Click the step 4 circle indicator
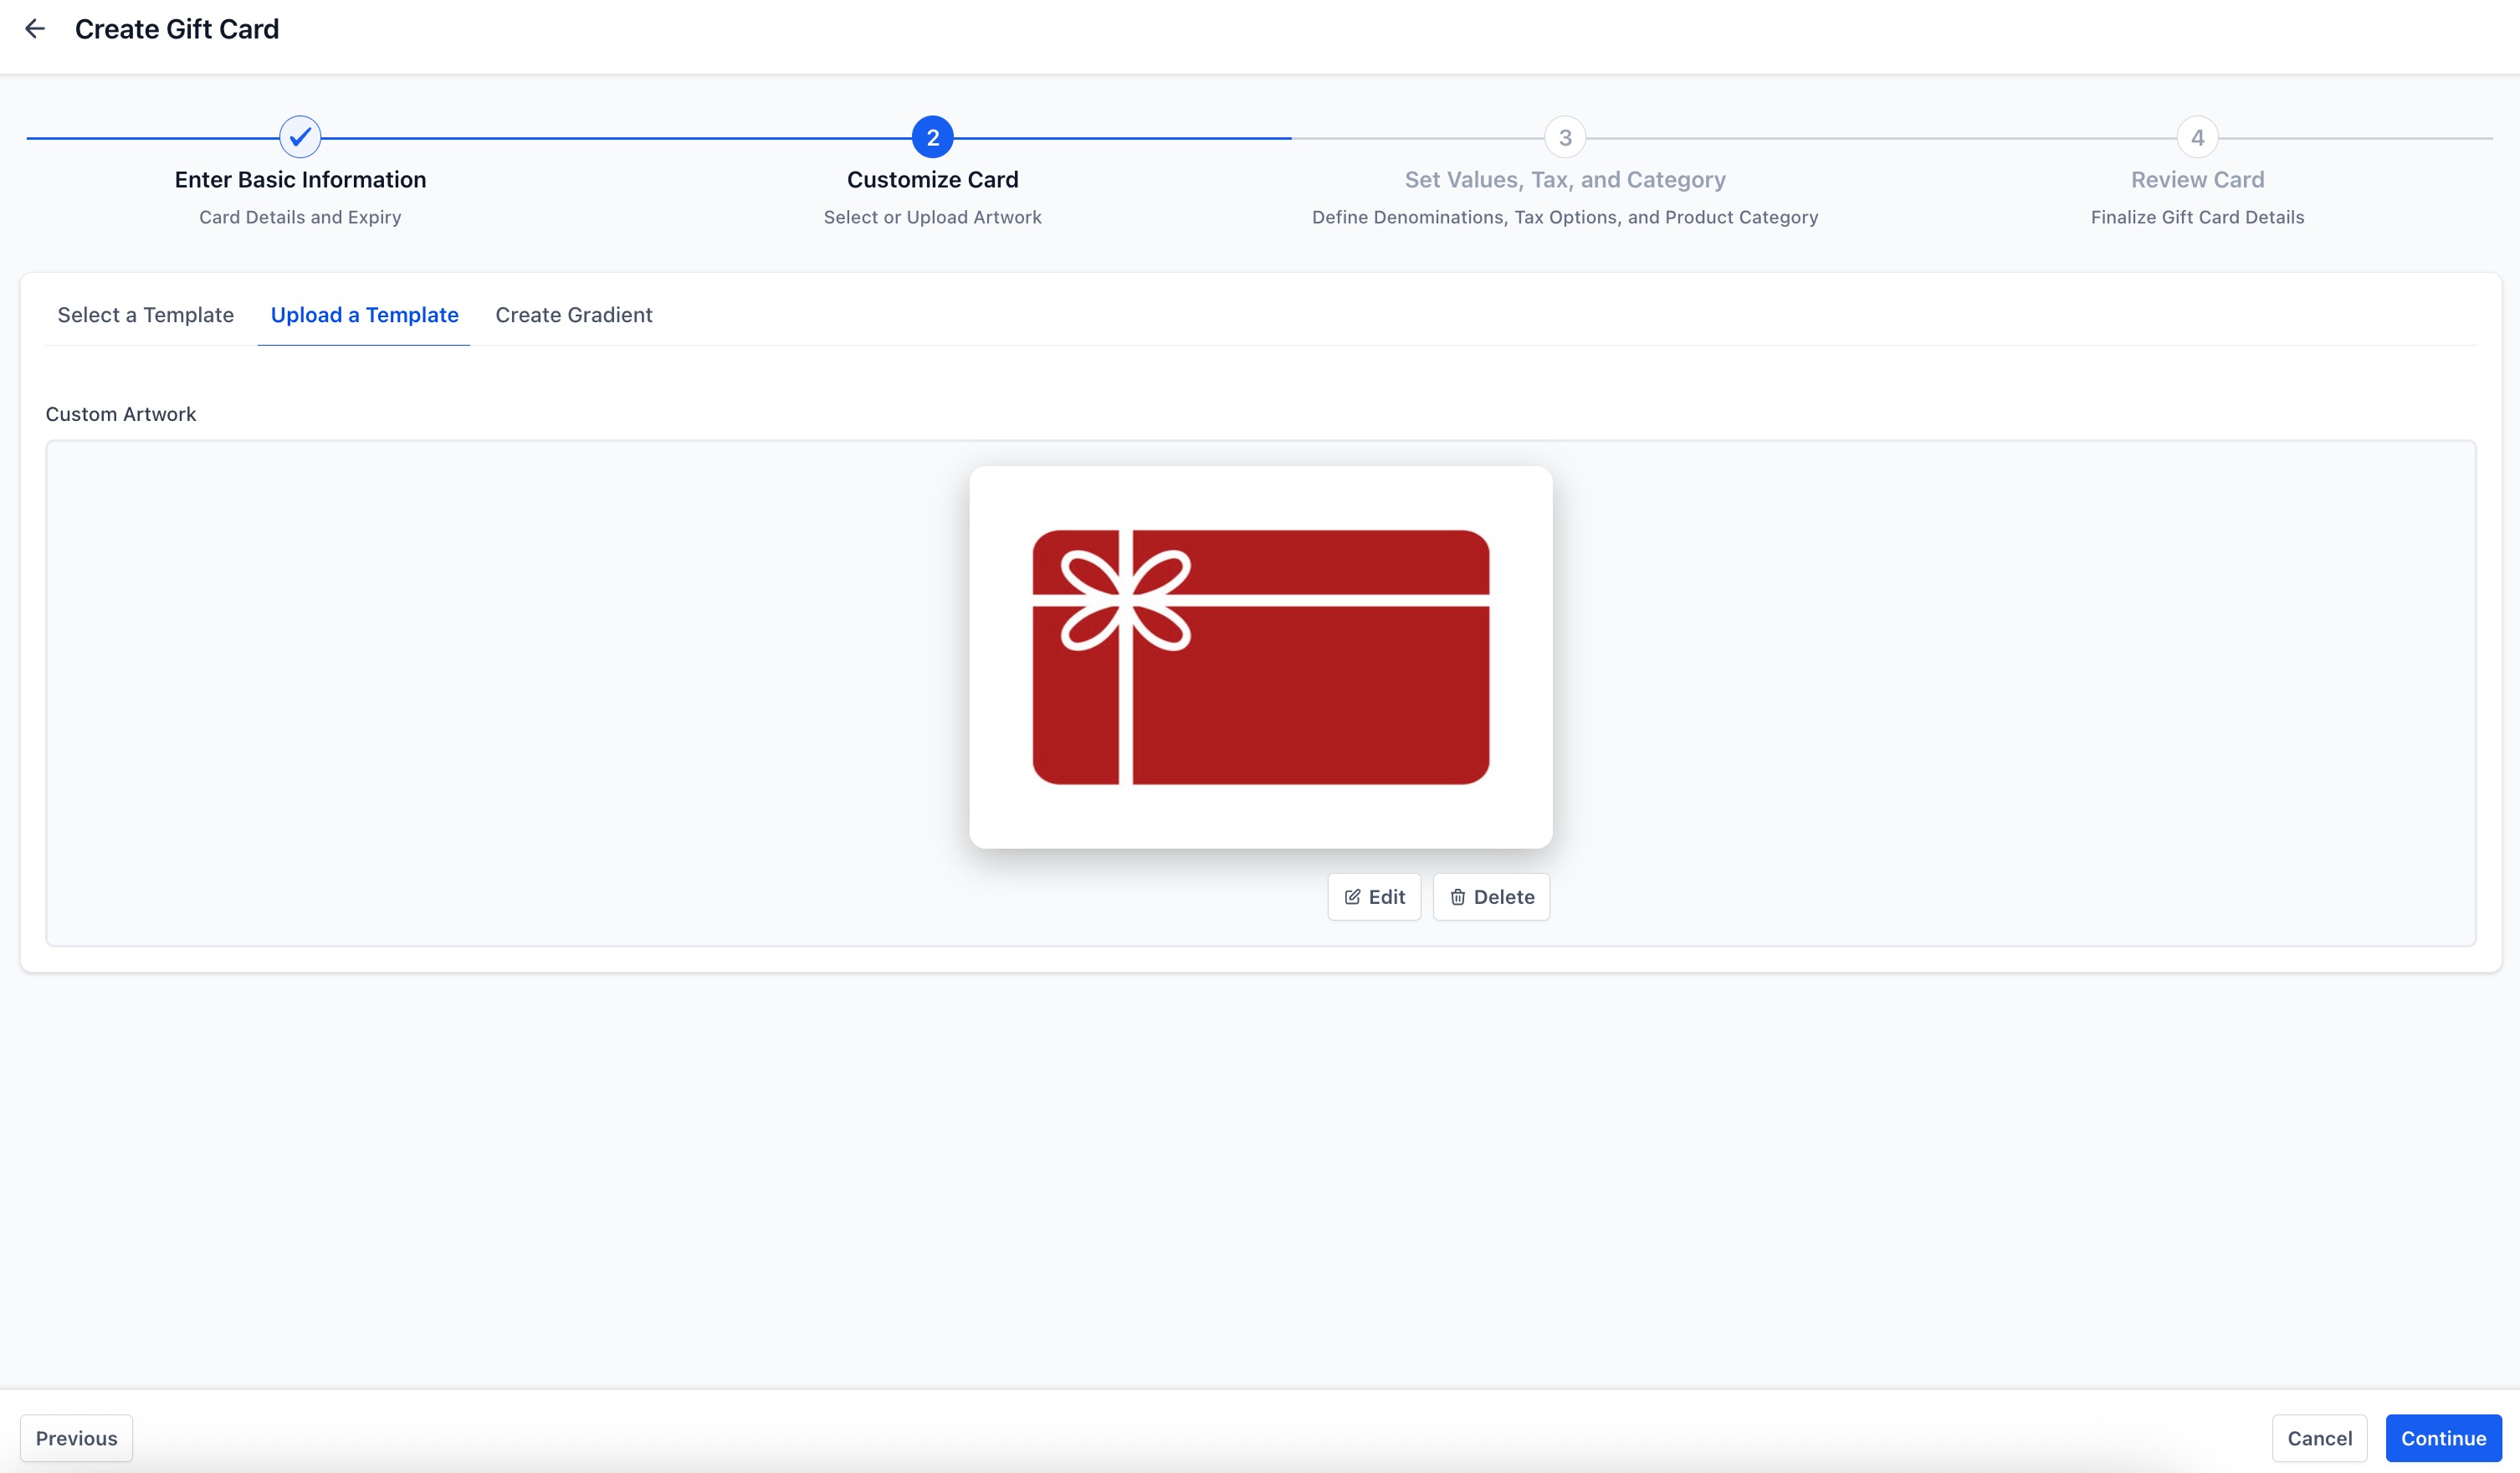 tap(2197, 137)
